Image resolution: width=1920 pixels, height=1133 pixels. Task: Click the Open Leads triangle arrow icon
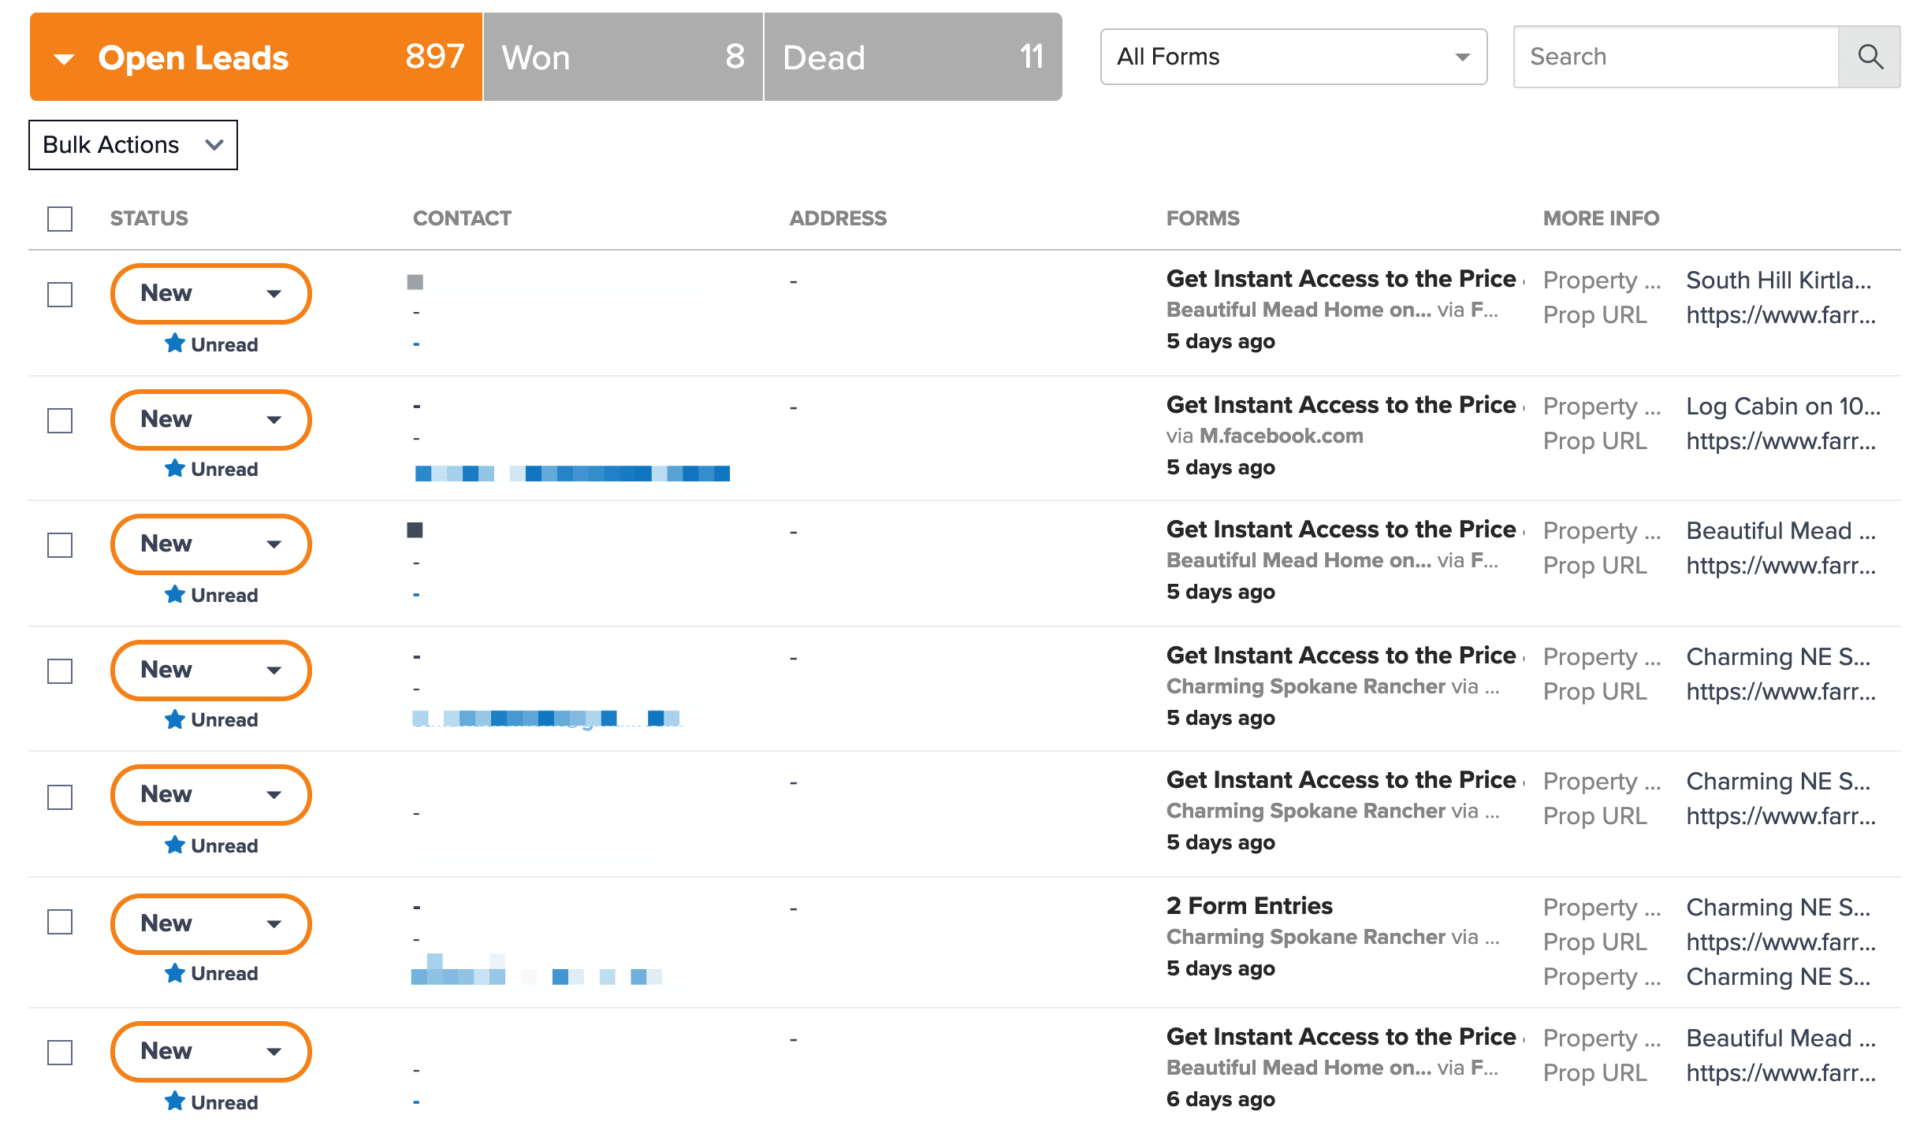[65, 59]
